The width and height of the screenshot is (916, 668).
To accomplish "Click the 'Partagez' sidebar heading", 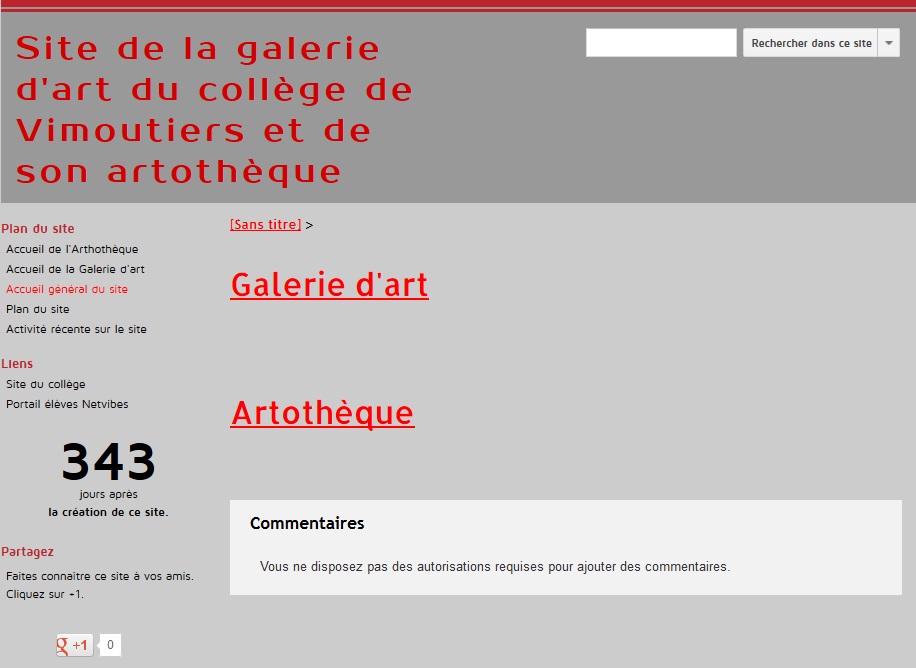I will click(28, 551).
